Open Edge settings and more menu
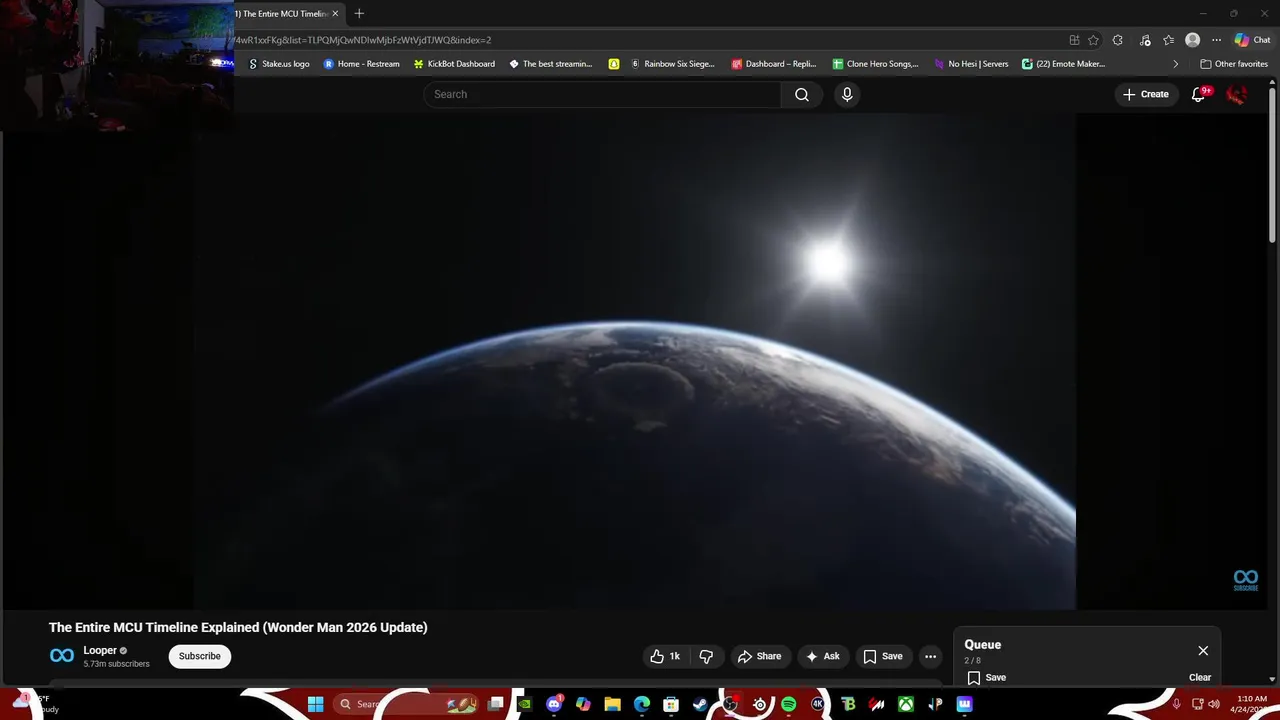The image size is (1280, 720). pos(1216,40)
